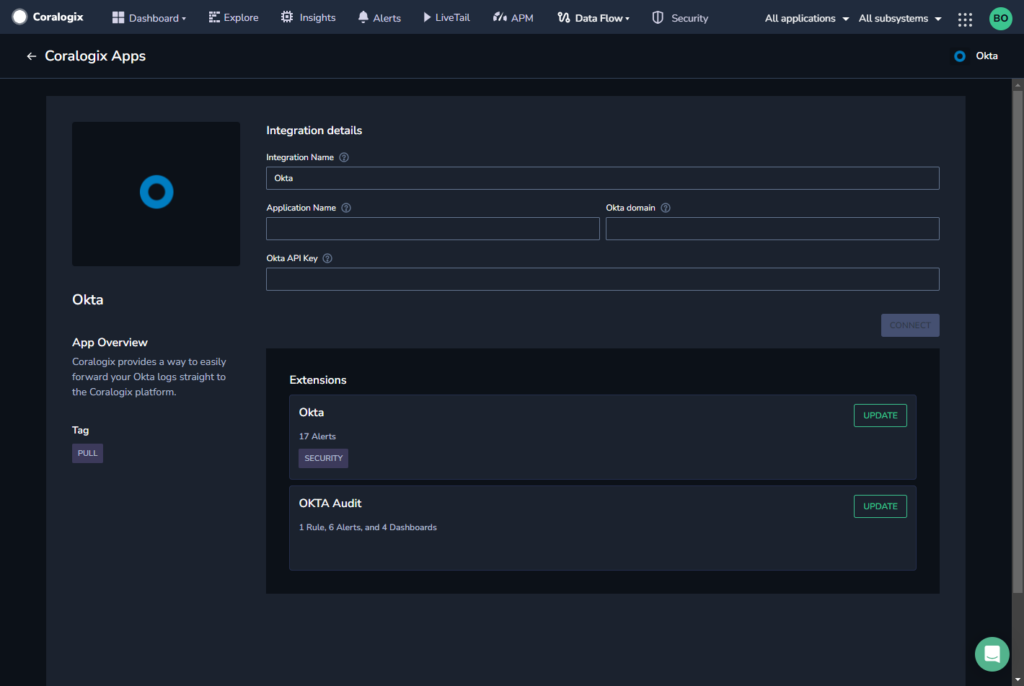Focus the Okta API Key field
The image size is (1024, 686).
coord(602,279)
